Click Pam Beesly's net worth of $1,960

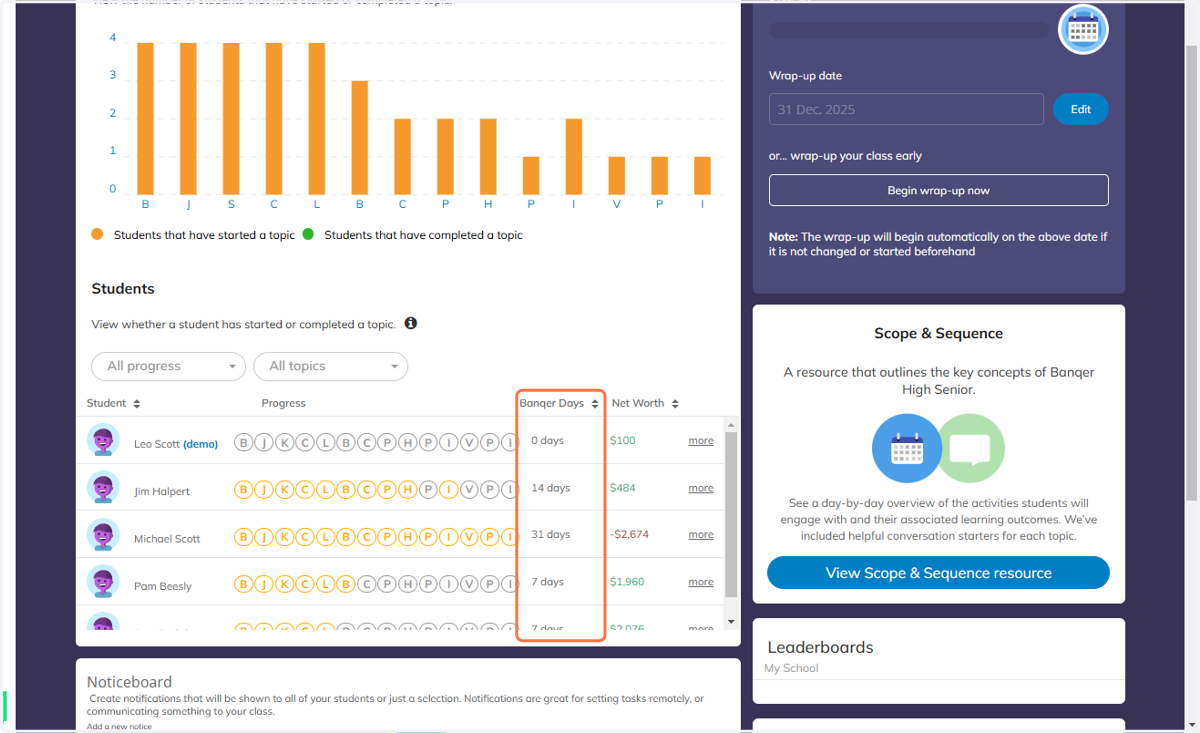627,581
